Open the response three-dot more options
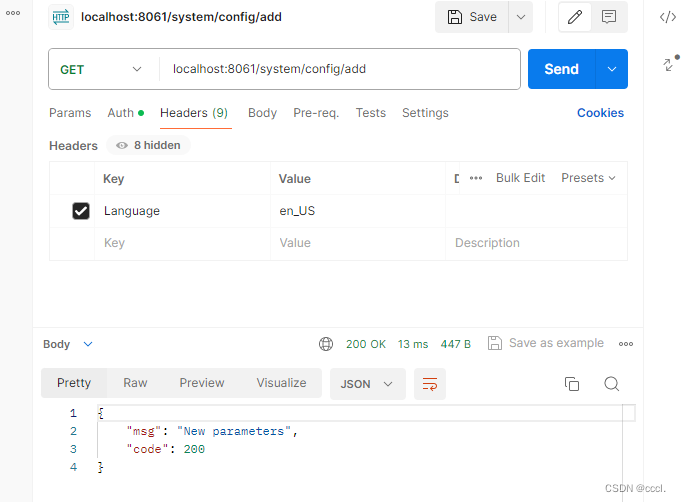681x502 pixels. tap(625, 344)
